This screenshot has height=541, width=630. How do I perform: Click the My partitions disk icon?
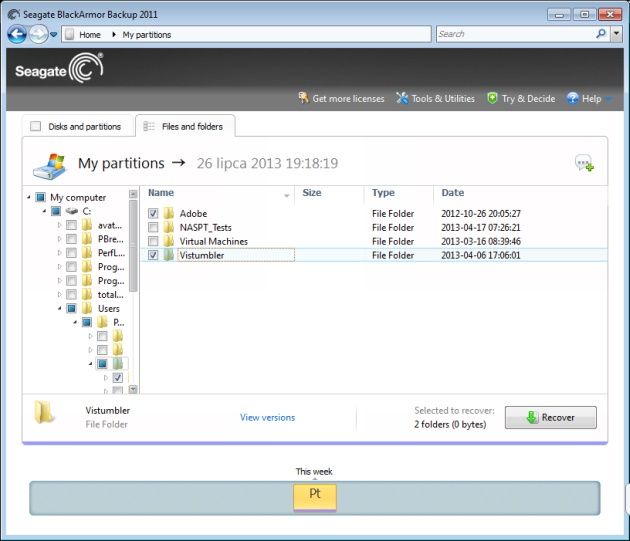[x=50, y=166]
